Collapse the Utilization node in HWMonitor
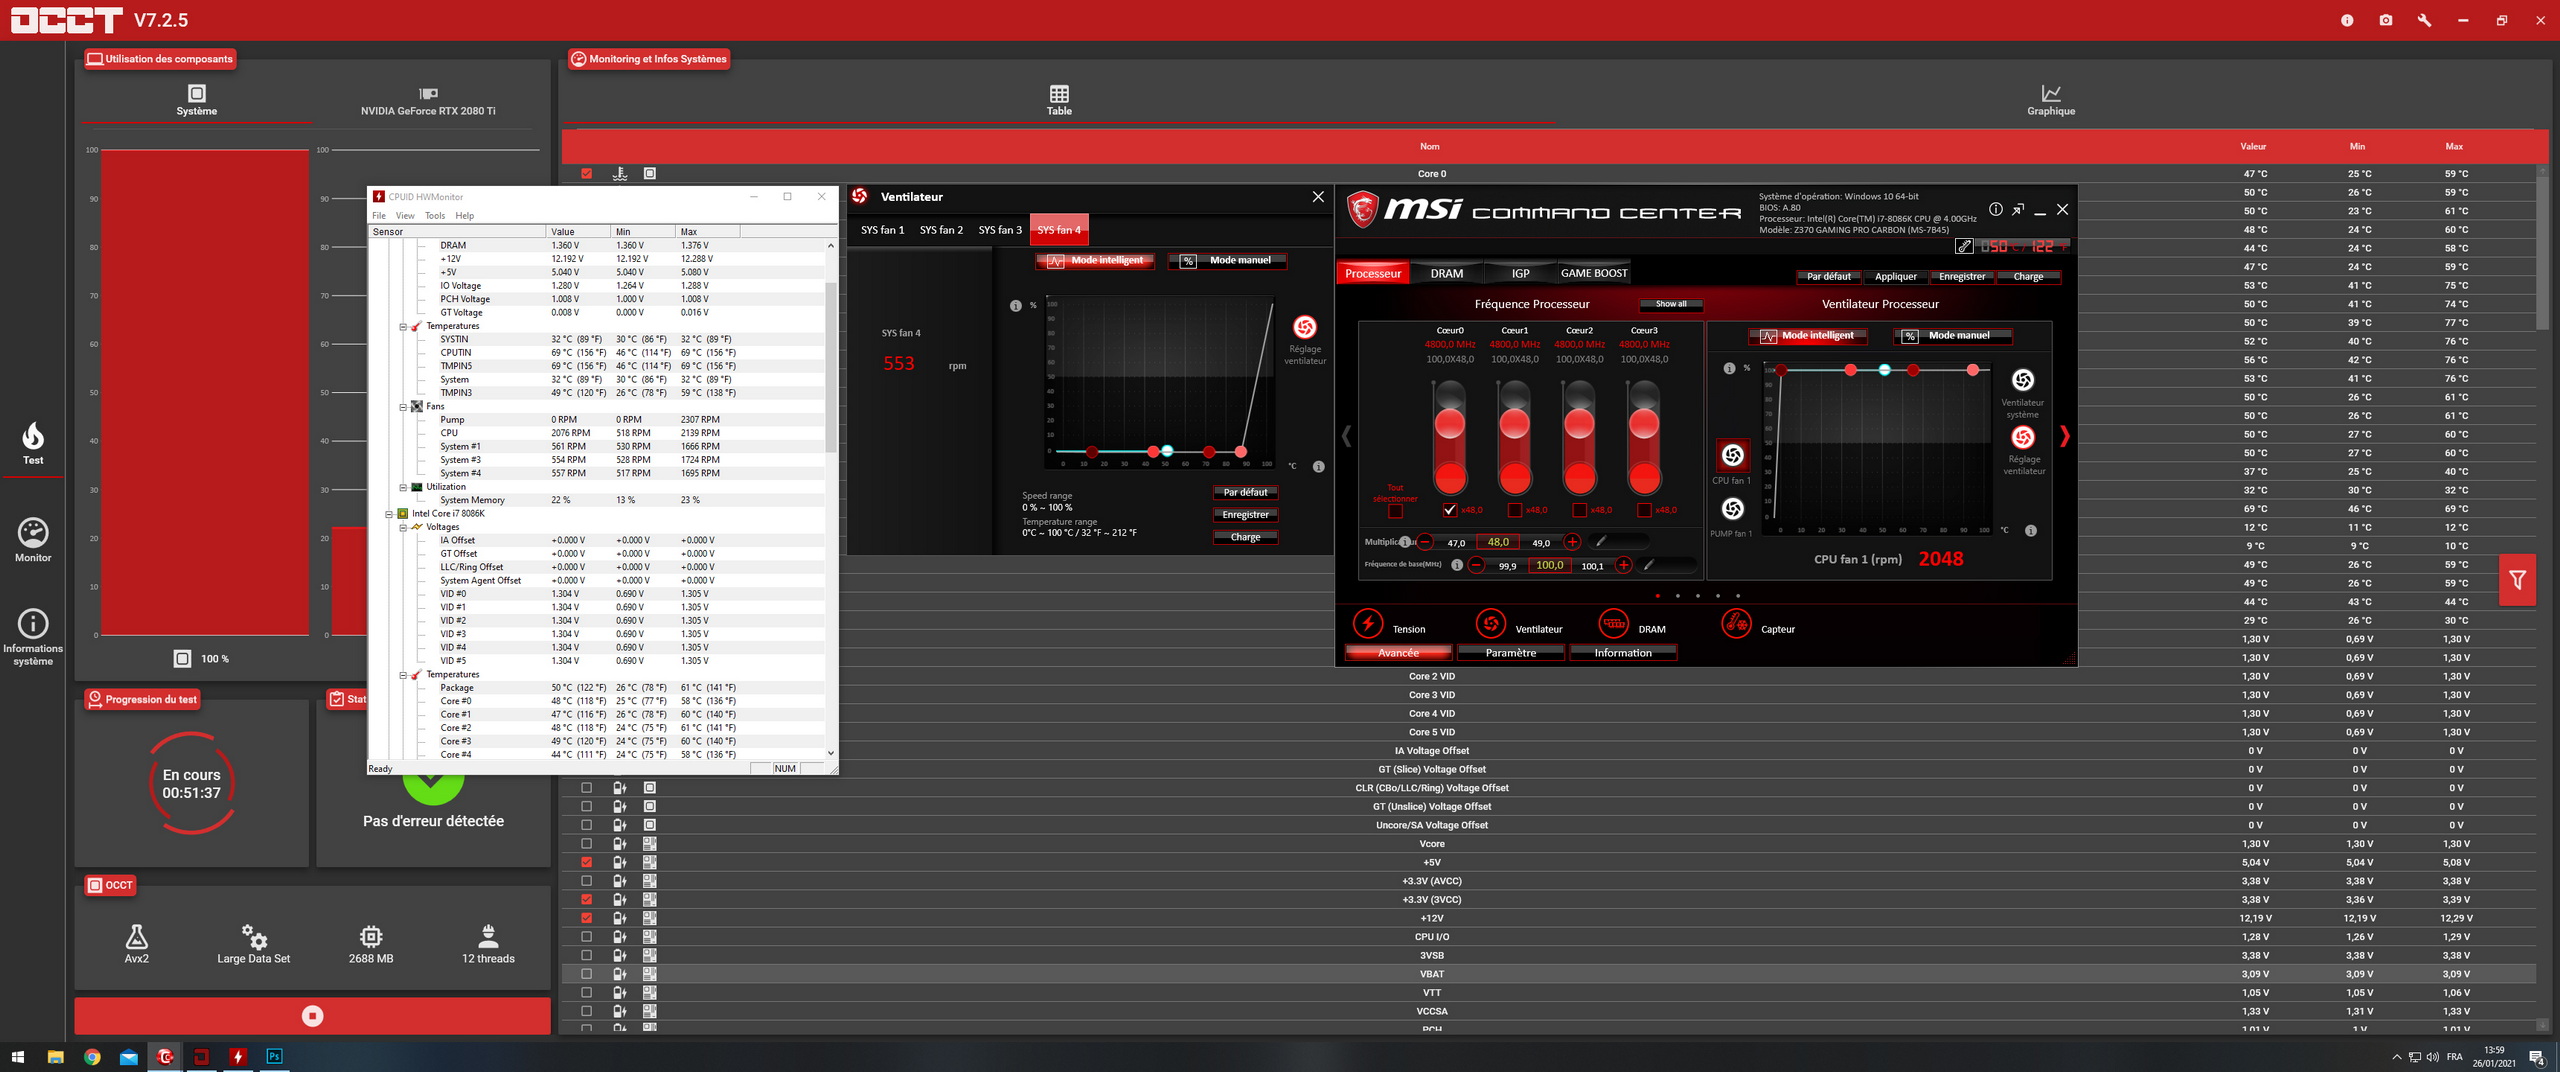Viewport: 2560px width, 1072px height. 403,487
